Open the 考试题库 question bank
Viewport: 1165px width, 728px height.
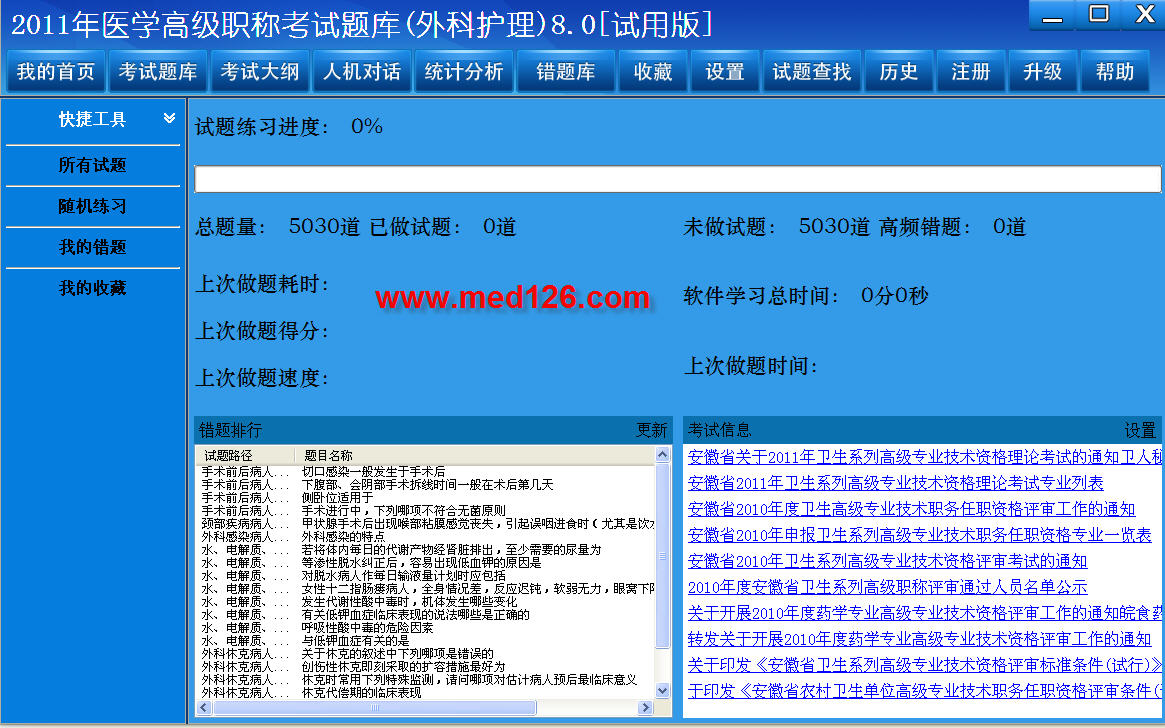pyautogui.click(x=158, y=72)
